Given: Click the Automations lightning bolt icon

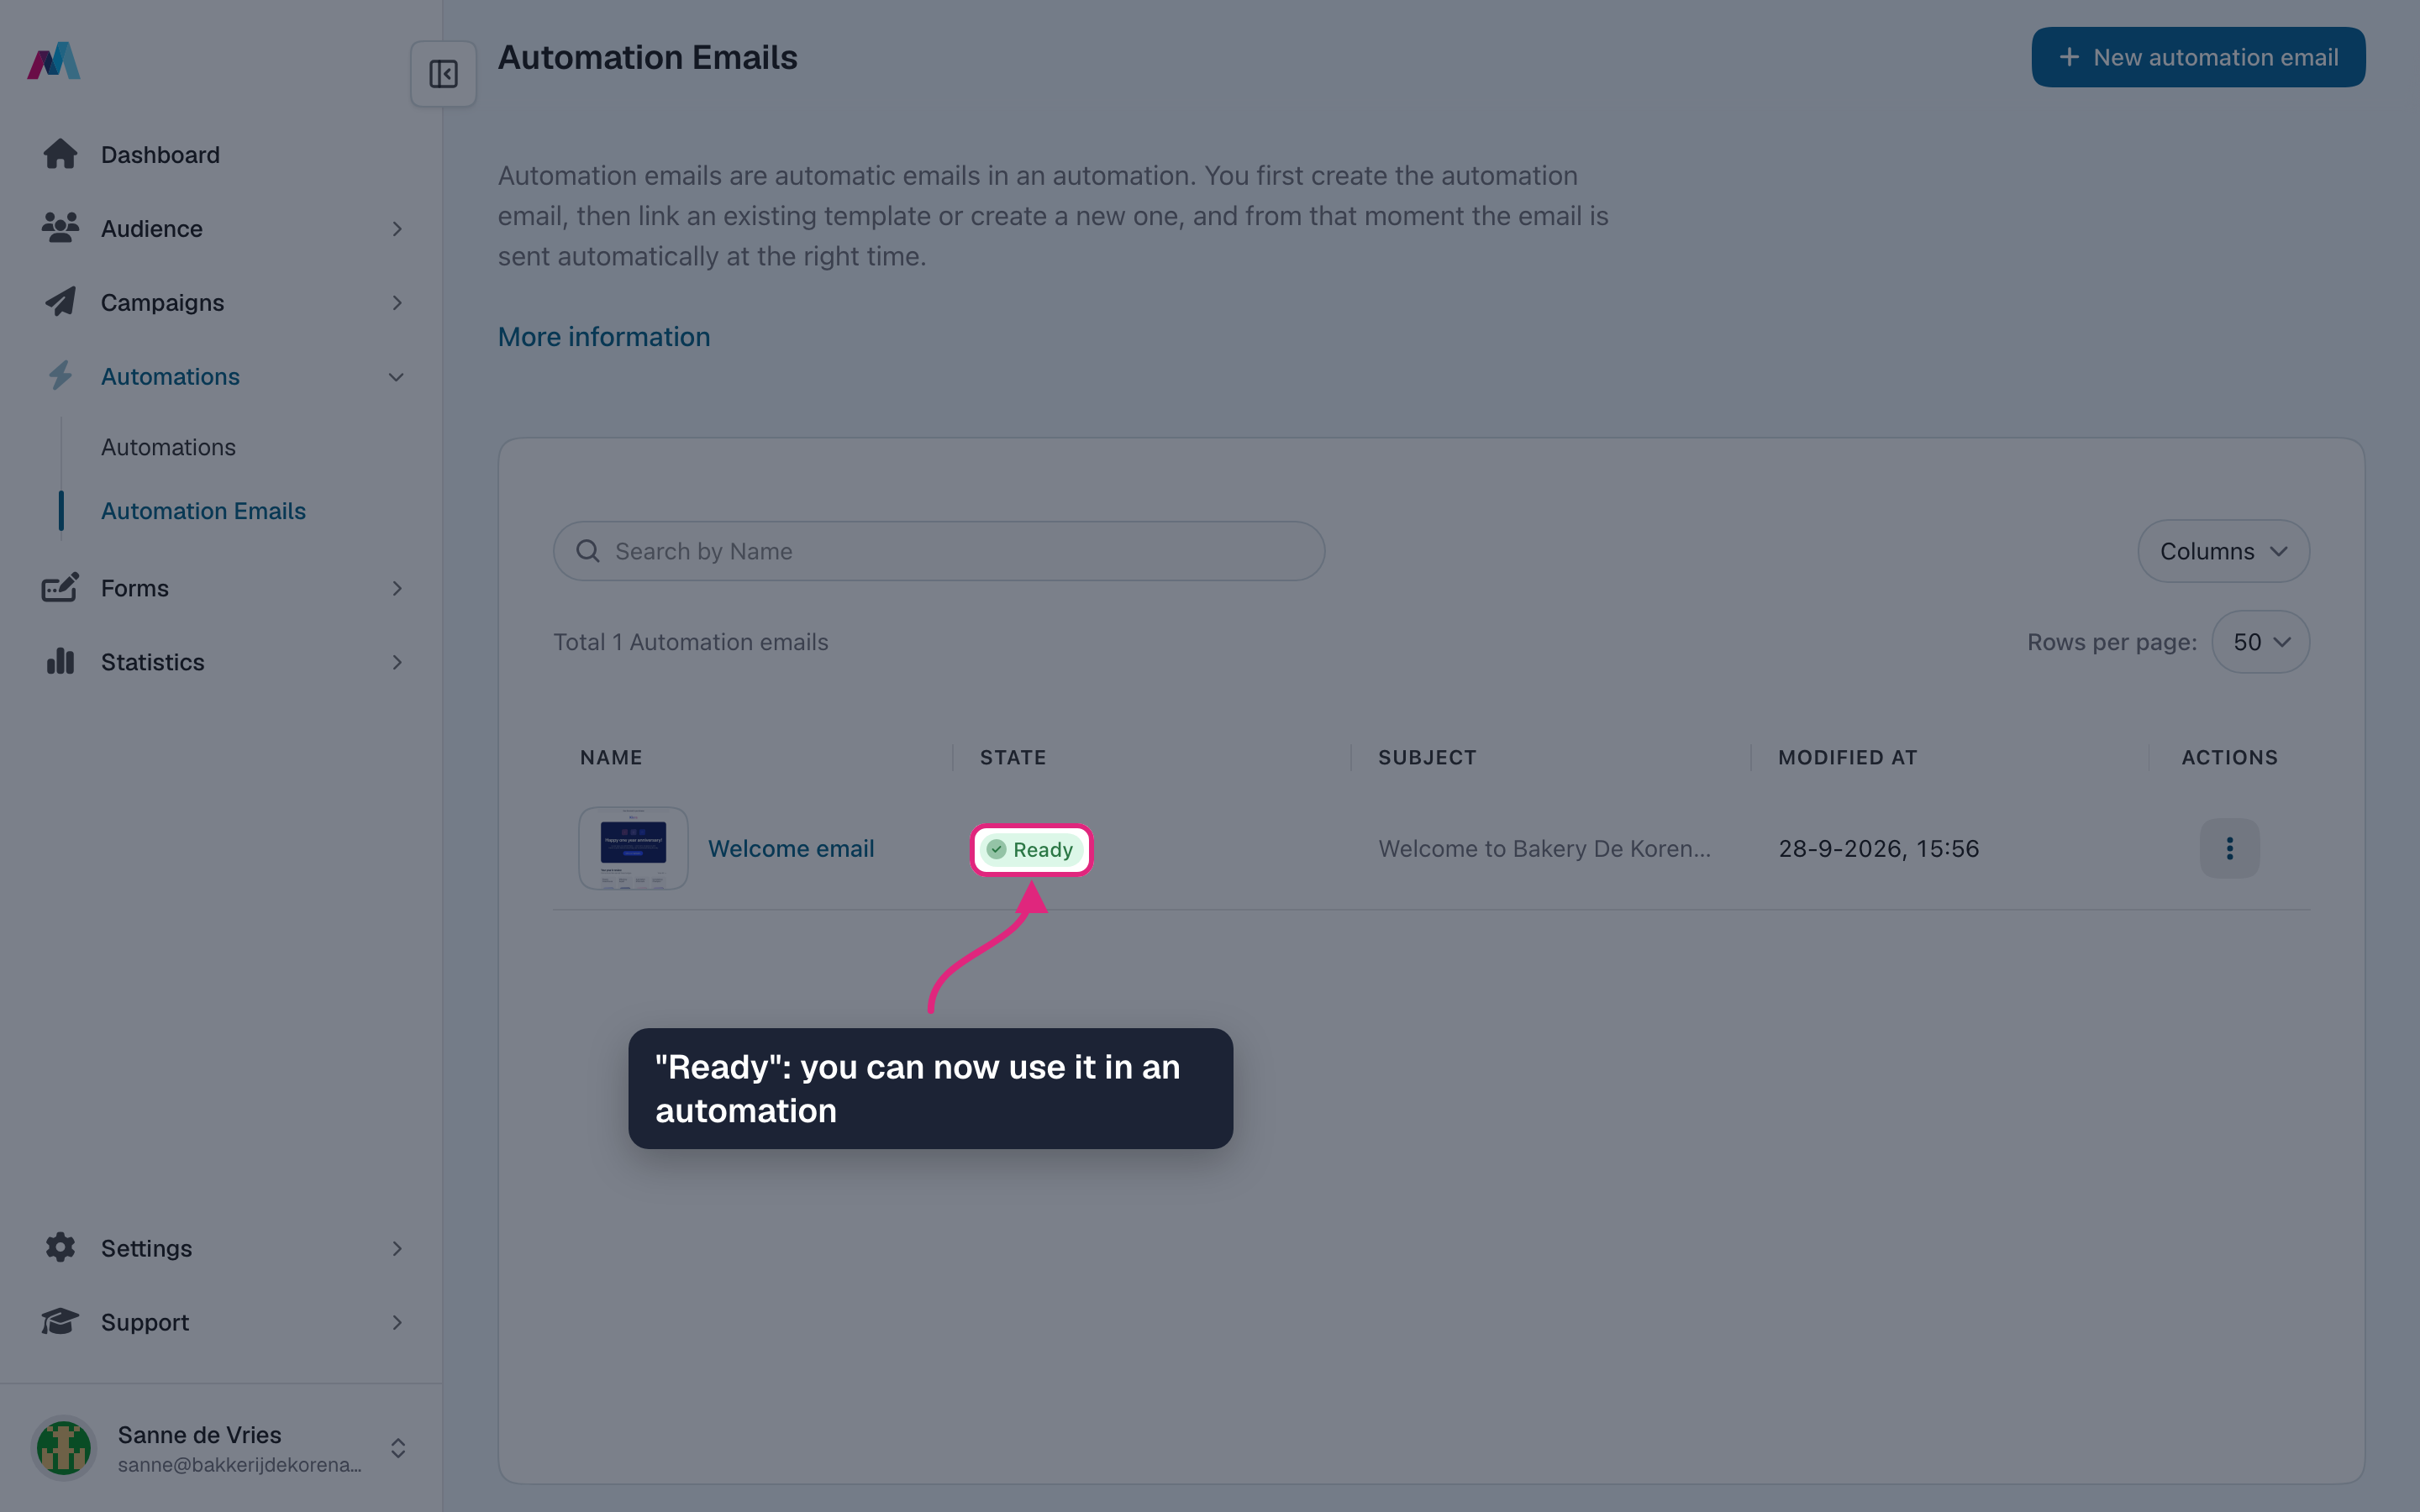Looking at the screenshot, I should (x=60, y=376).
